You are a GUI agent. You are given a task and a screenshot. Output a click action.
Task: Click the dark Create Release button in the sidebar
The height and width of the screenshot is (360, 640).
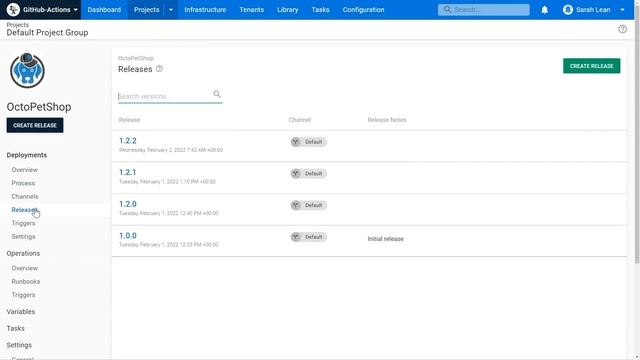pos(35,125)
